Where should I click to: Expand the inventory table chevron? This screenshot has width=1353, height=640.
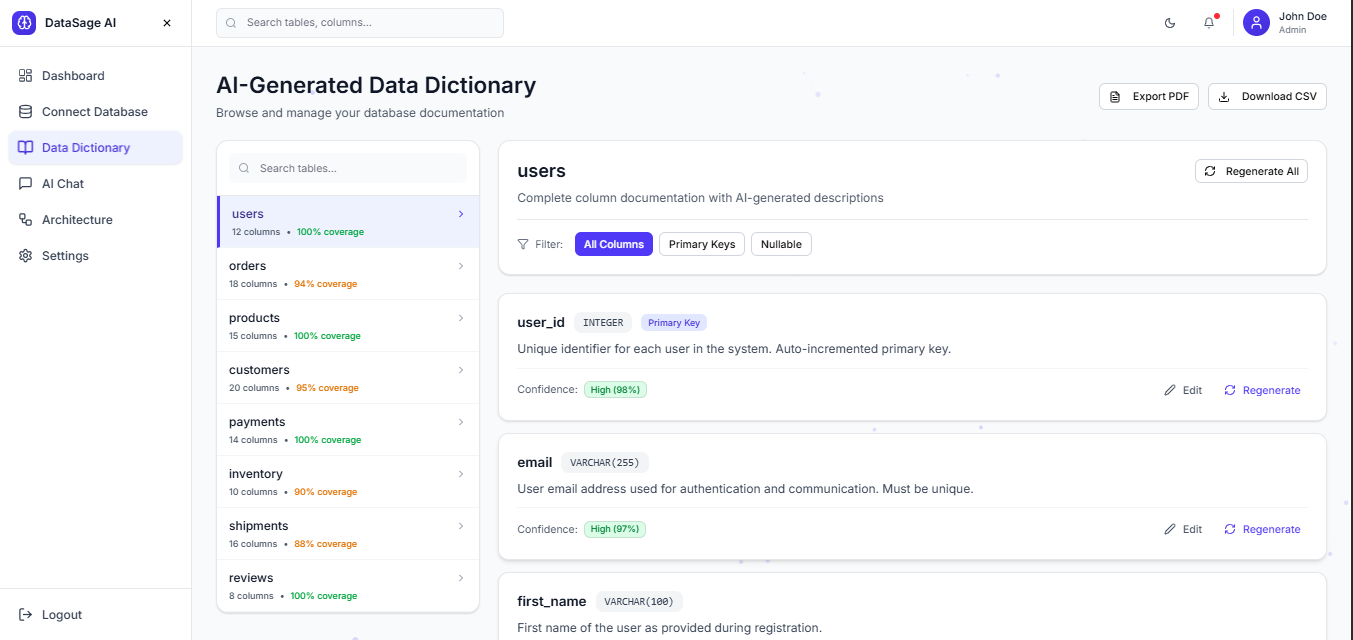pos(461,474)
